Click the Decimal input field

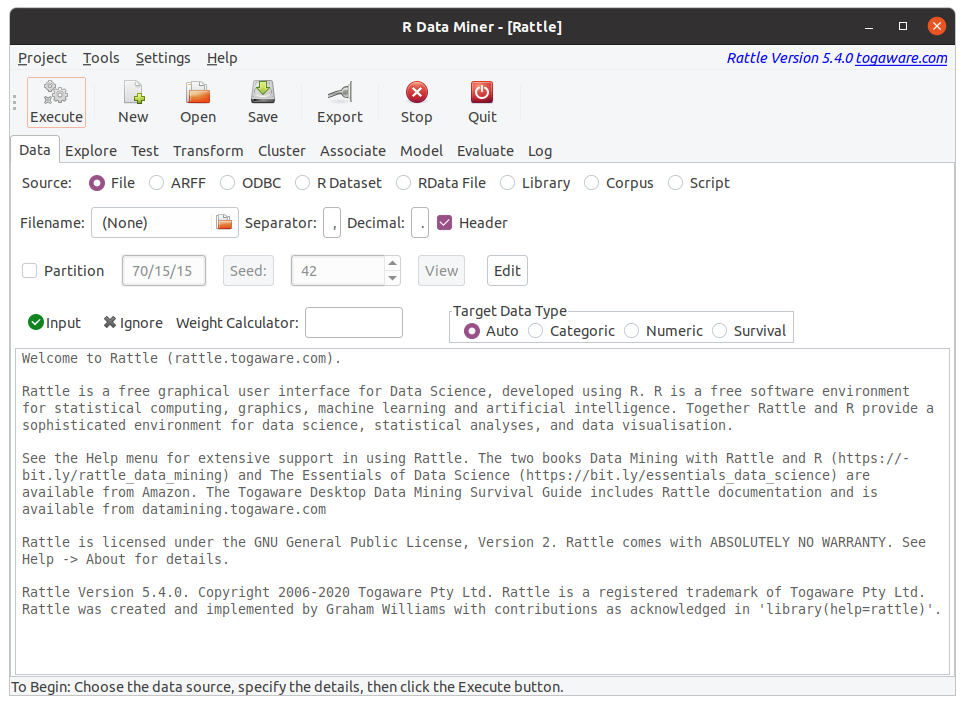click(x=420, y=223)
